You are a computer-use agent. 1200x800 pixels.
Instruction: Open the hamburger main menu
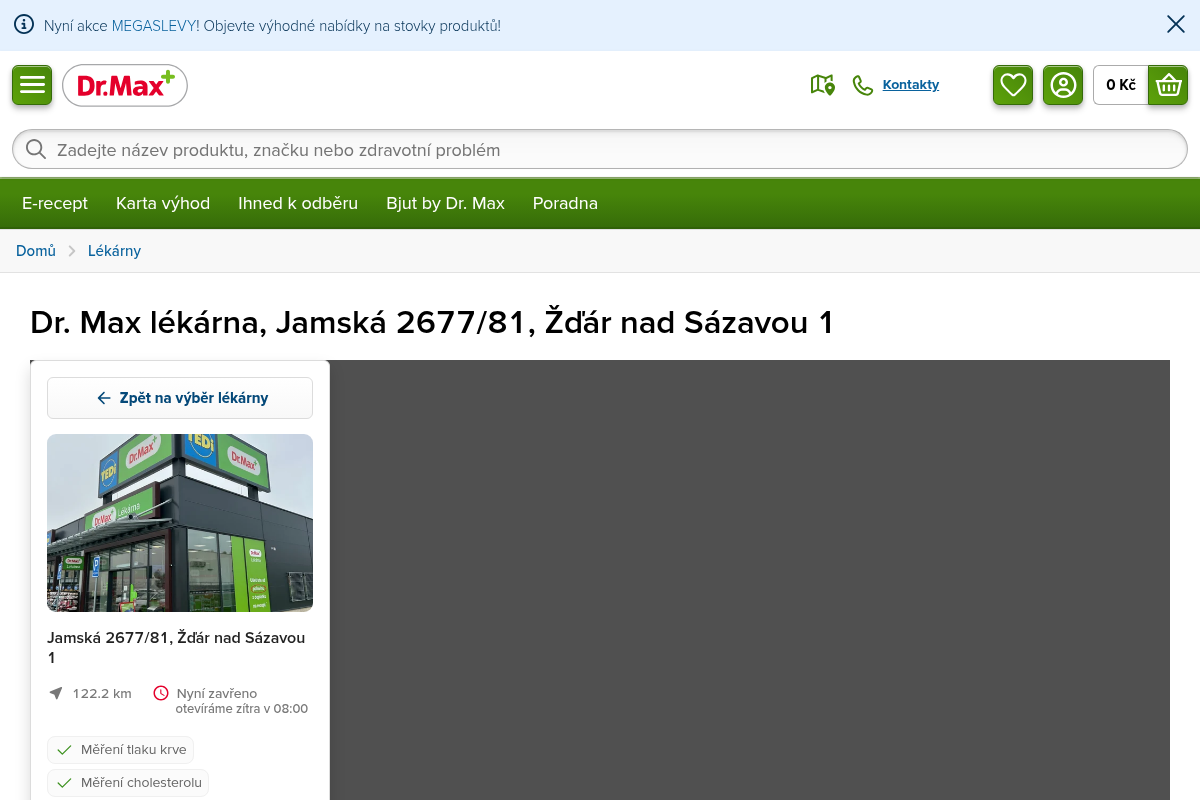(32, 85)
